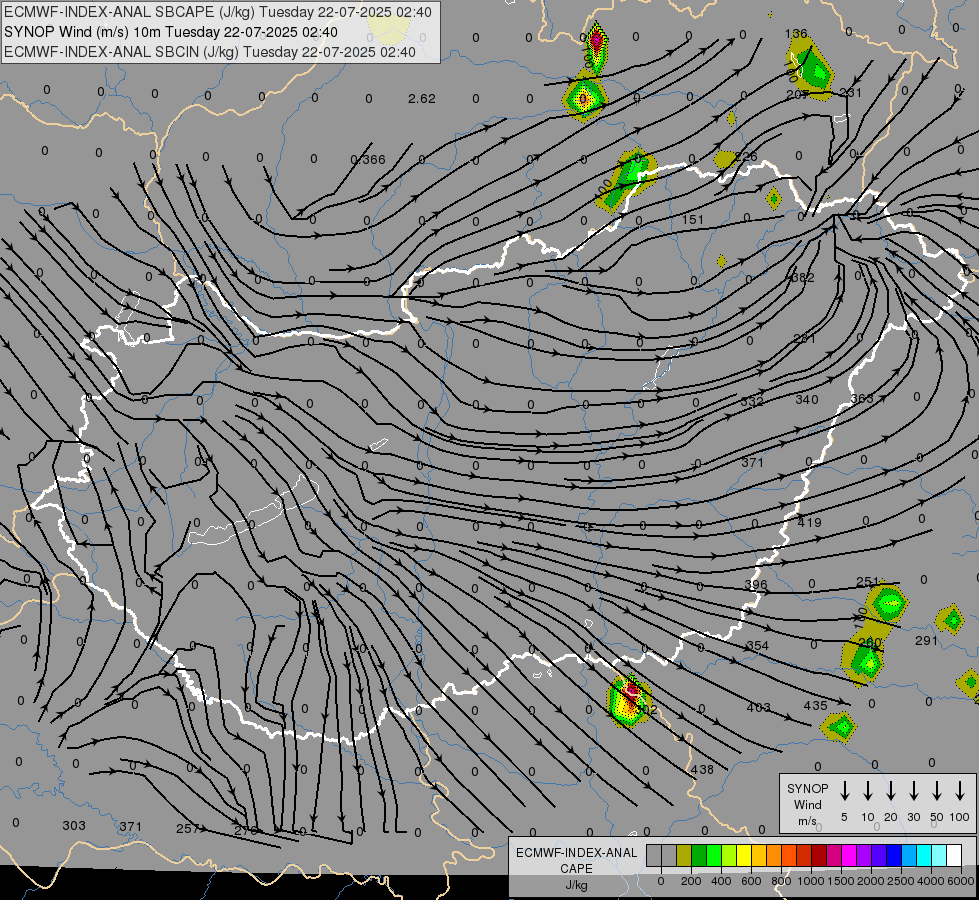Screen dimensions: 979x900
Task: Click the '151' value on the map
Action: [692, 219]
